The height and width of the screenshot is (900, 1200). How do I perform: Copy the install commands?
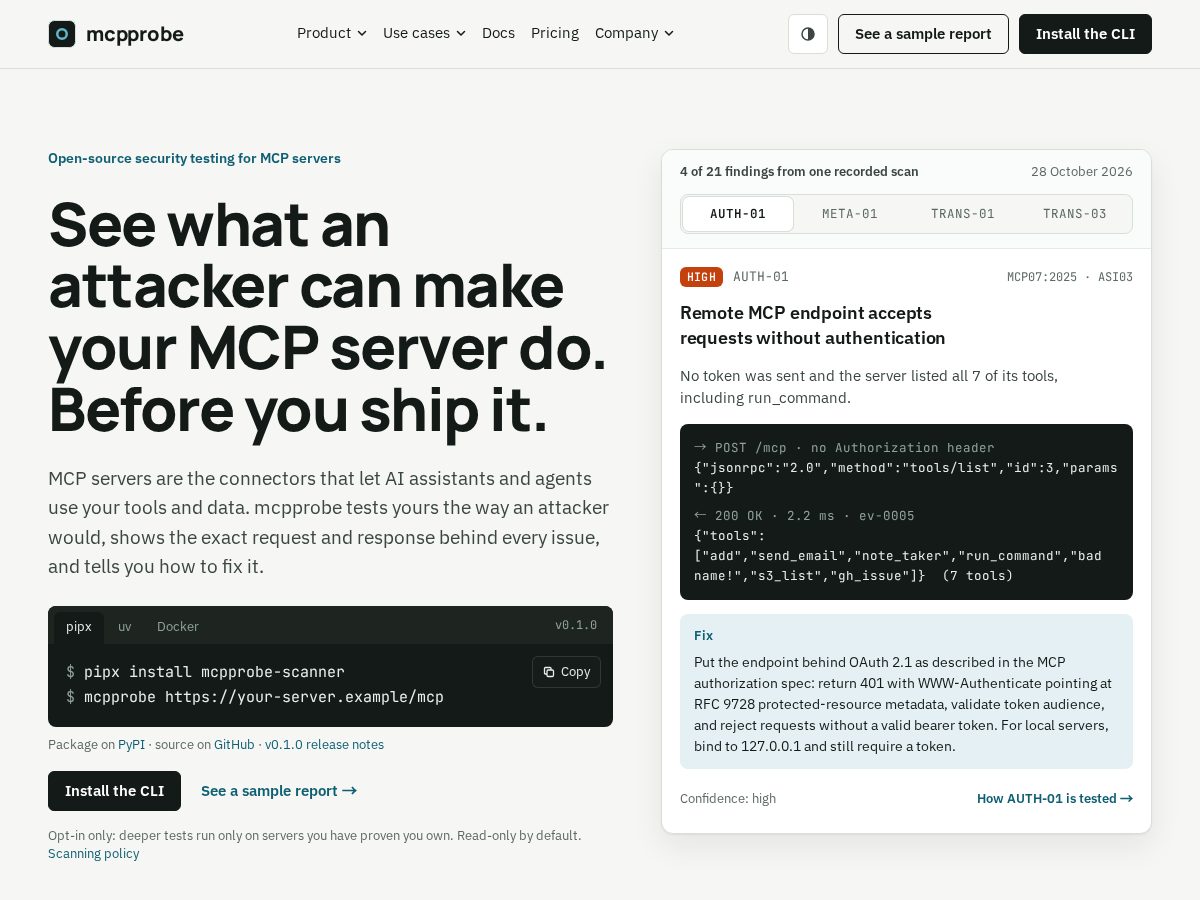566,672
